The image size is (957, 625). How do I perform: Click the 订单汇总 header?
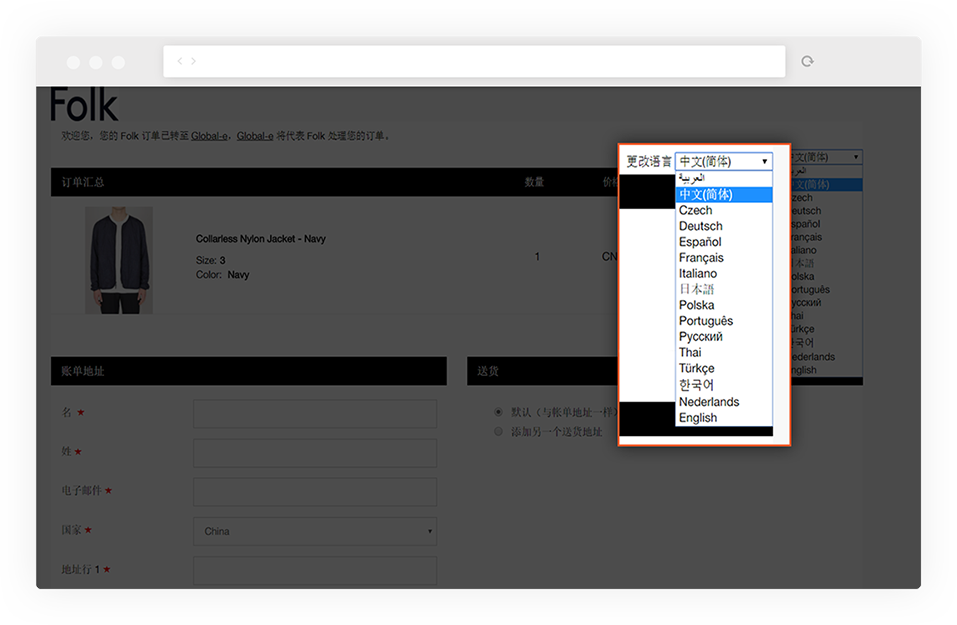[83, 182]
